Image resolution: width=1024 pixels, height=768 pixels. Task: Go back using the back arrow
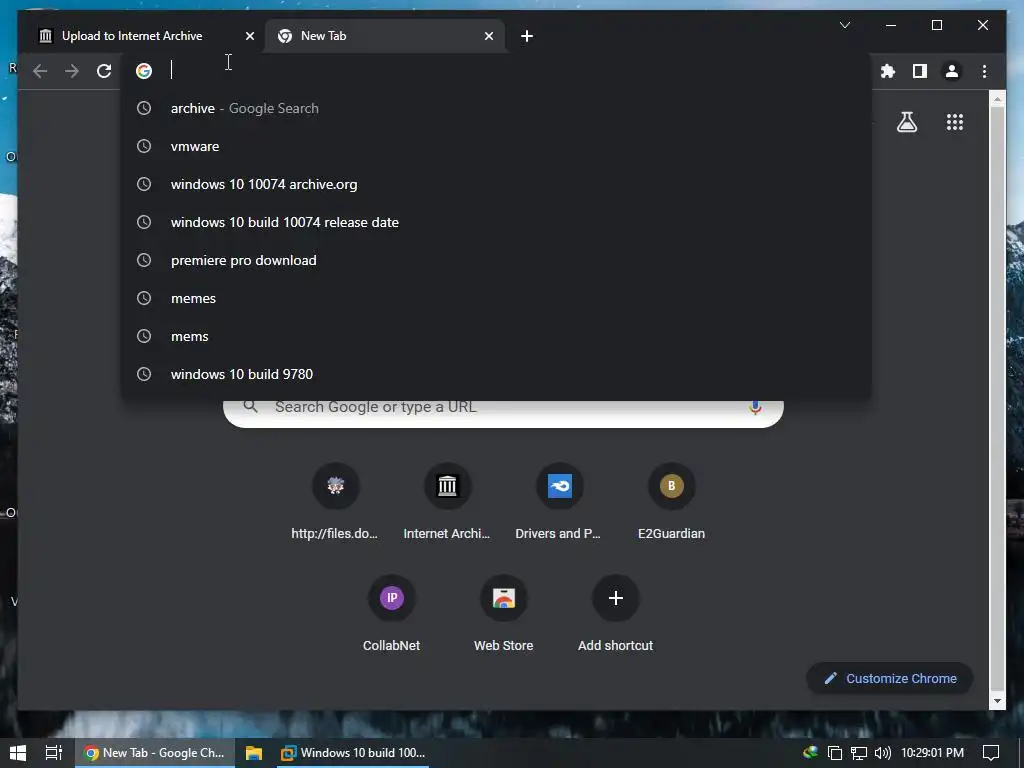tap(40, 71)
